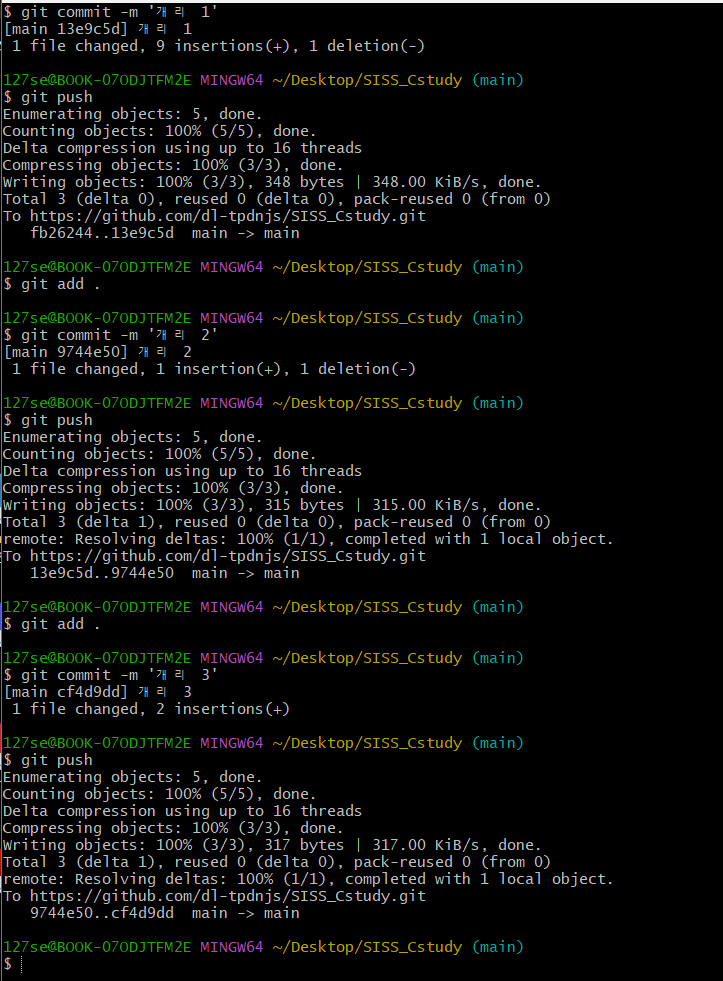Image resolution: width=723 pixels, height=981 pixels.
Task: Click the commit hash range fb26244..13e9c5d
Action: [102, 233]
